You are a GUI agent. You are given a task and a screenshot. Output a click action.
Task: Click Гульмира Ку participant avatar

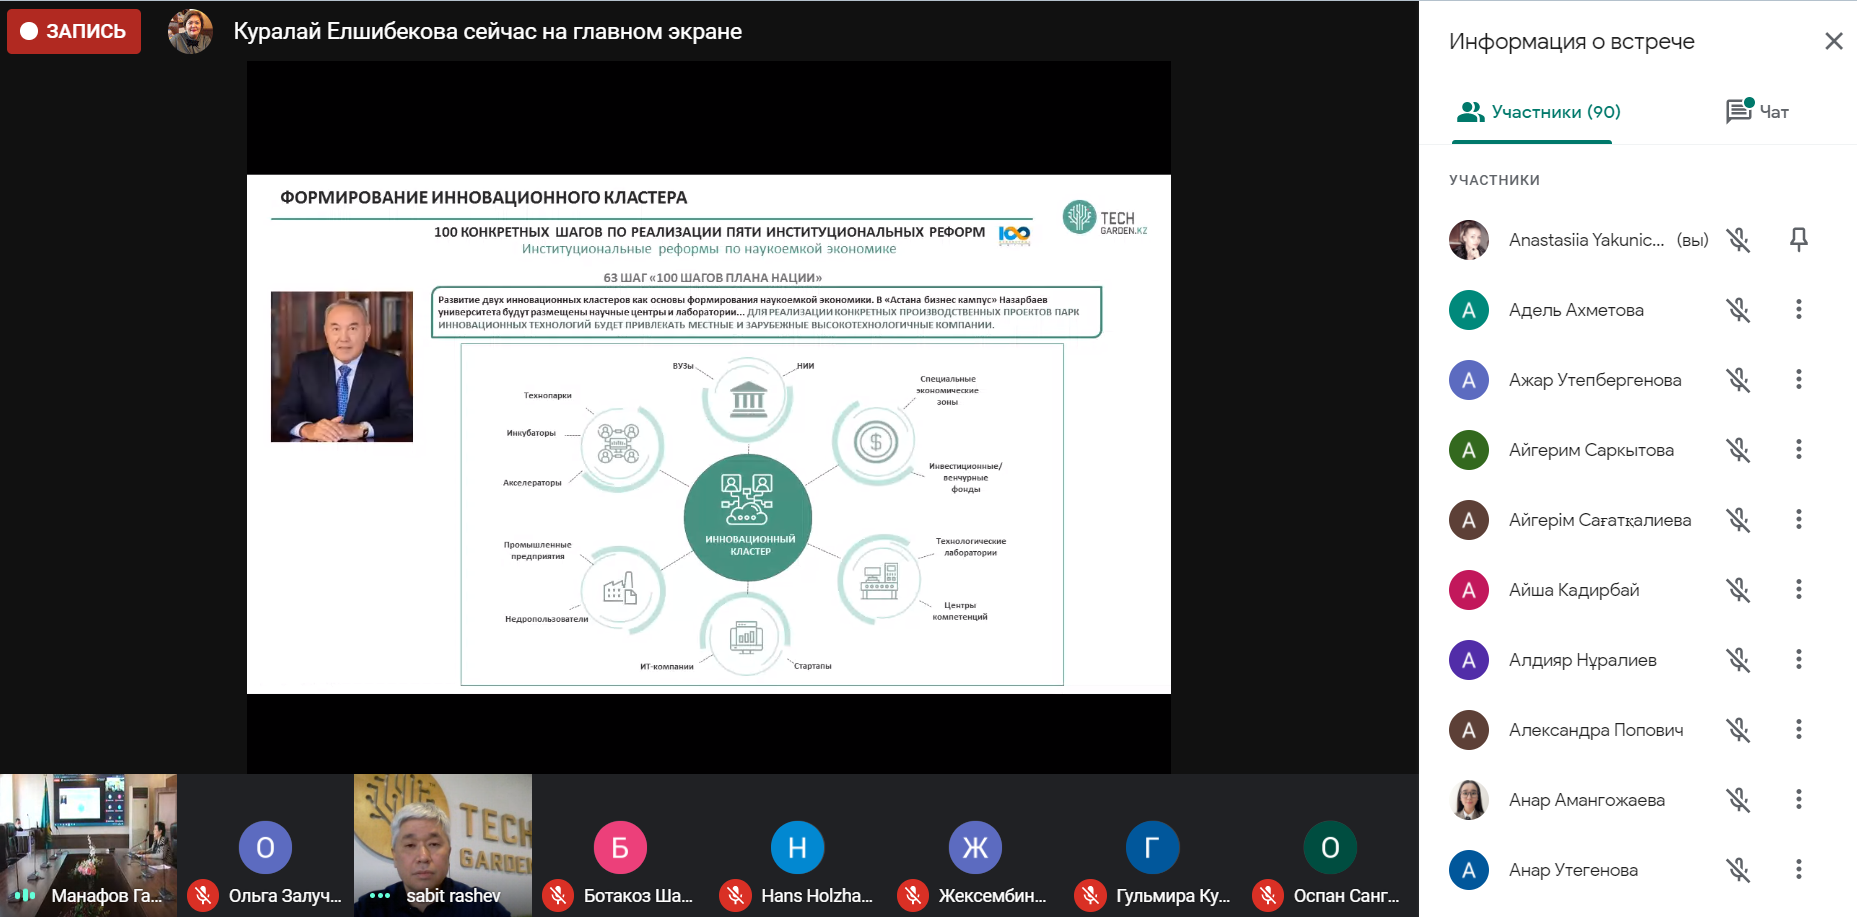1152,848
